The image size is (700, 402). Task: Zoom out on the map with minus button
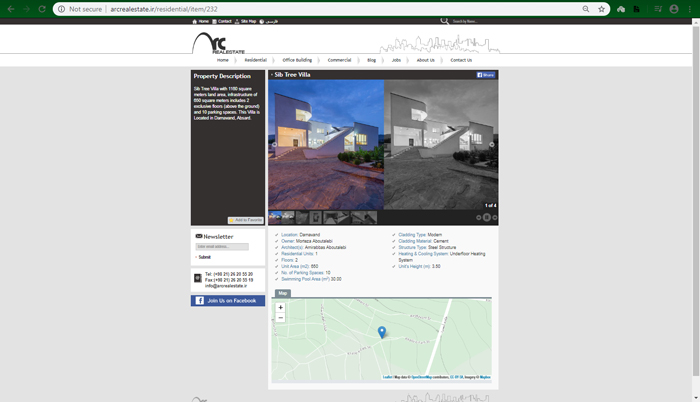tap(280, 318)
